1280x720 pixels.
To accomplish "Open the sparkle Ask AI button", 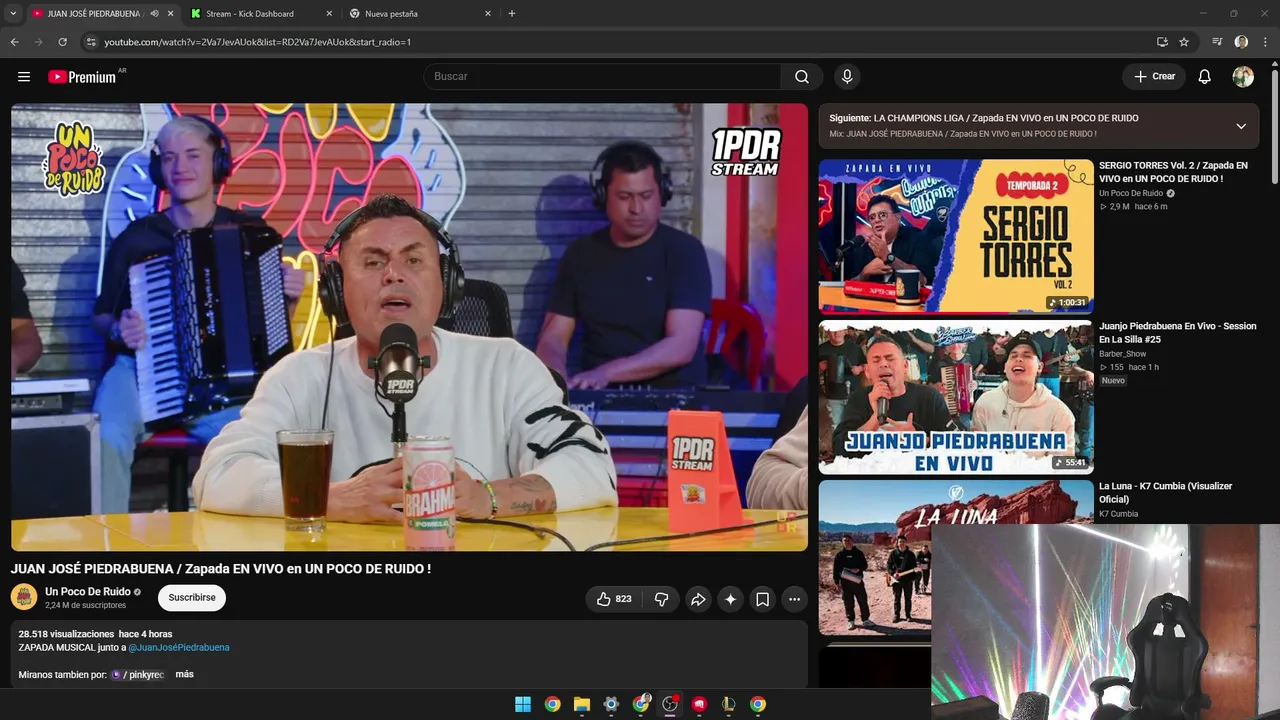I will click(x=730, y=599).
